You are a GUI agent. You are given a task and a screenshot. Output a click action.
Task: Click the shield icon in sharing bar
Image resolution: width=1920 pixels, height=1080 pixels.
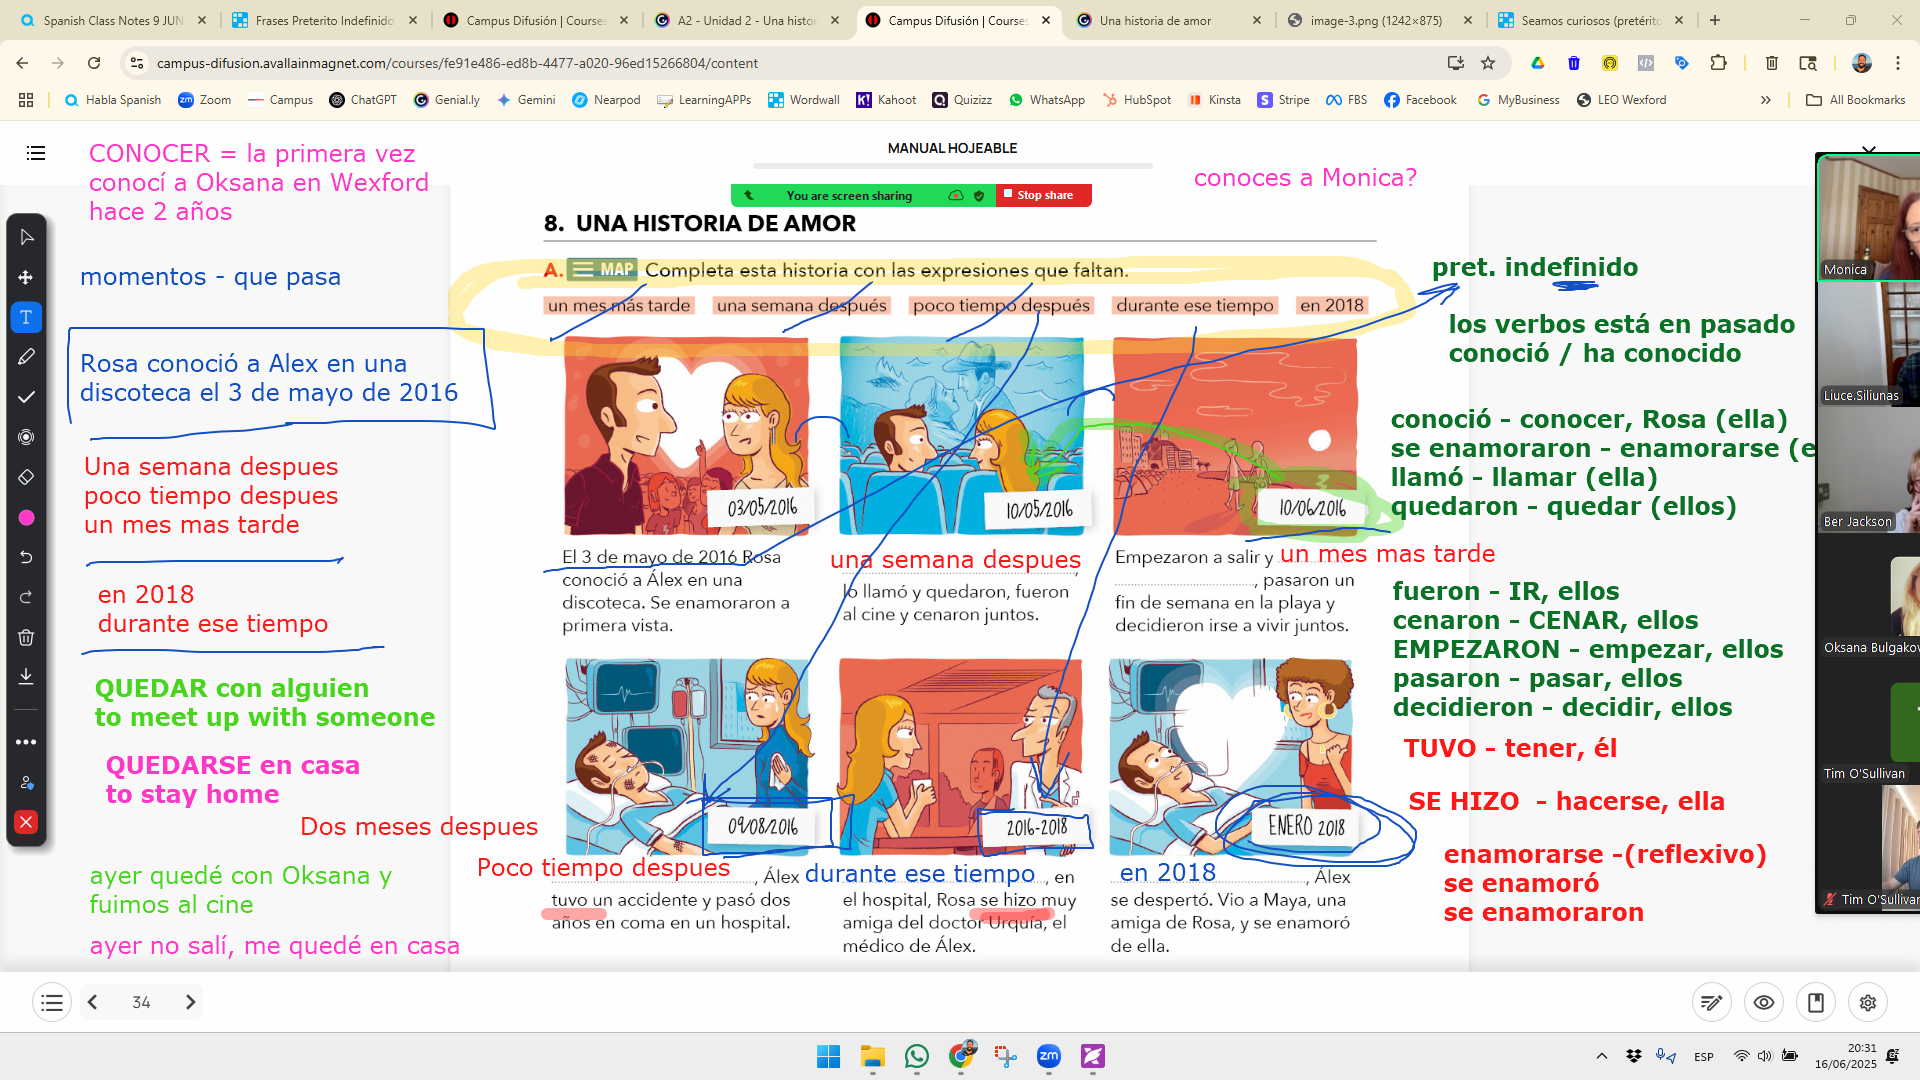(979, 196)
